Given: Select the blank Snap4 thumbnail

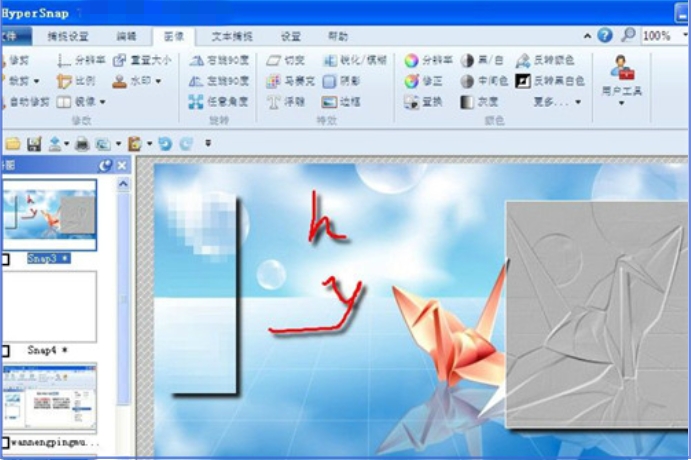Looking at the screenshot, I should pyautogui.click(x=49, y=306).
